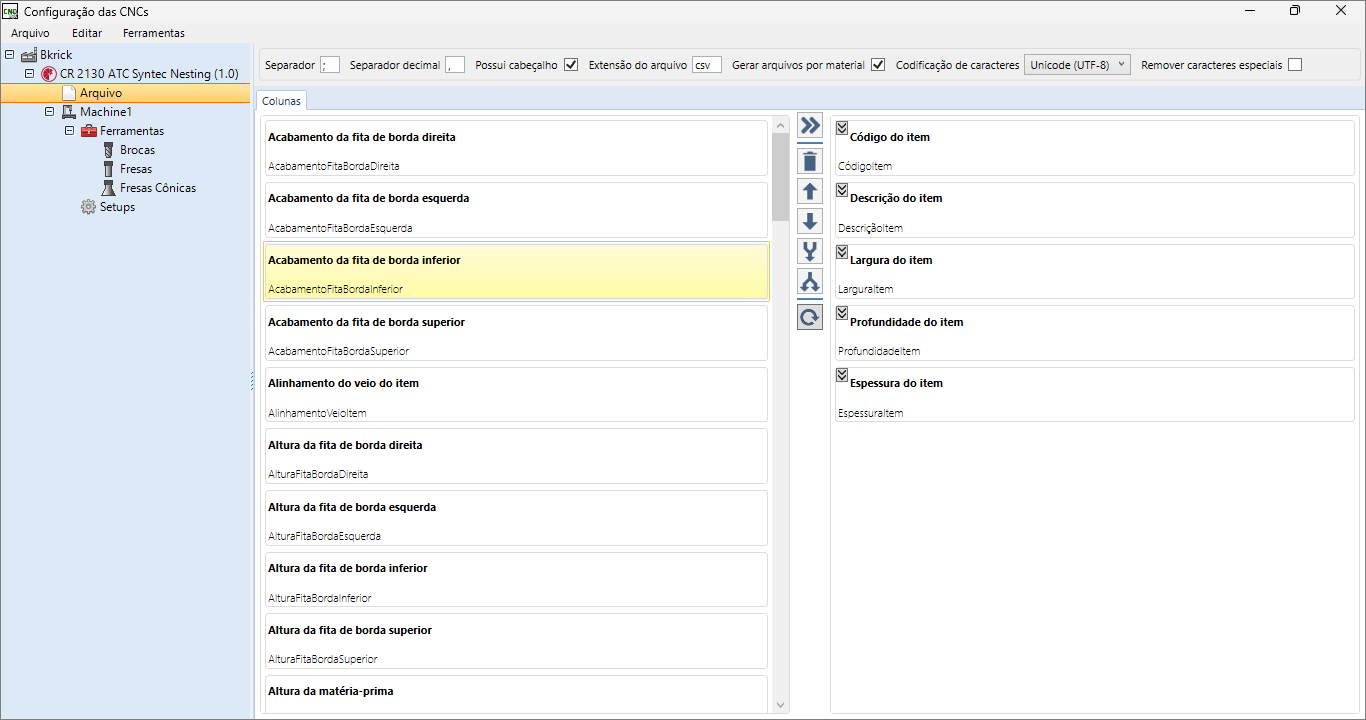The width and height of the screenshot is (1366, 720).
Task: Move selected column up with arrow button
Action: tap(810, 191)
